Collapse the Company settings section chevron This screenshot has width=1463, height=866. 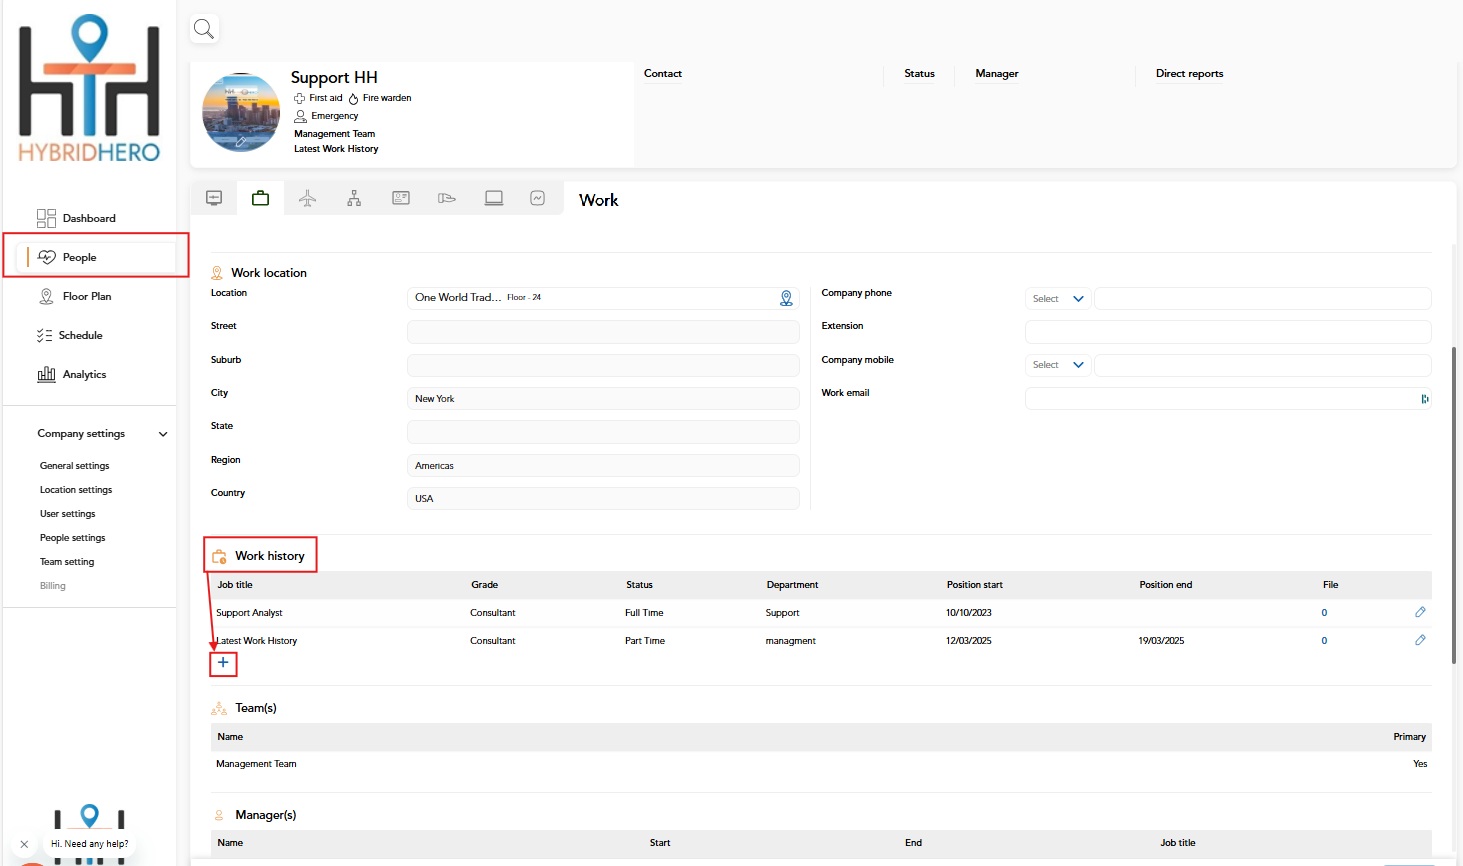[163, 434]
